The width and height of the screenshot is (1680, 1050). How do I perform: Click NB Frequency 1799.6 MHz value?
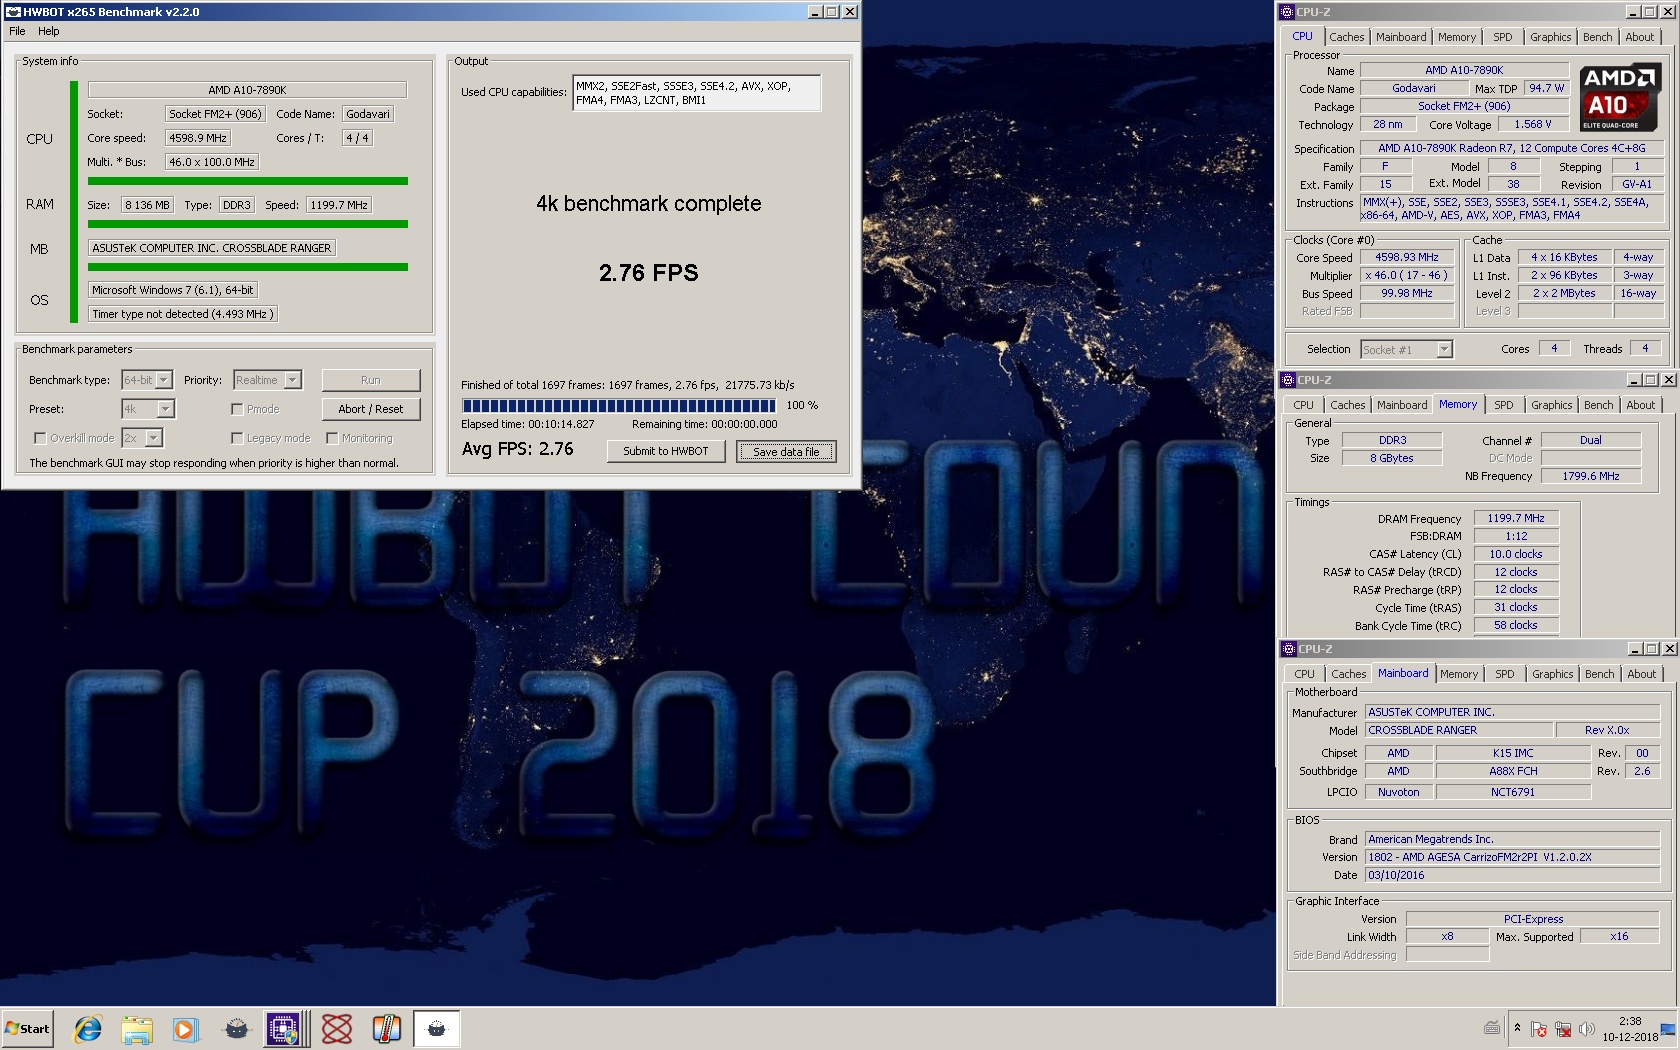(x=1590, y=476)
